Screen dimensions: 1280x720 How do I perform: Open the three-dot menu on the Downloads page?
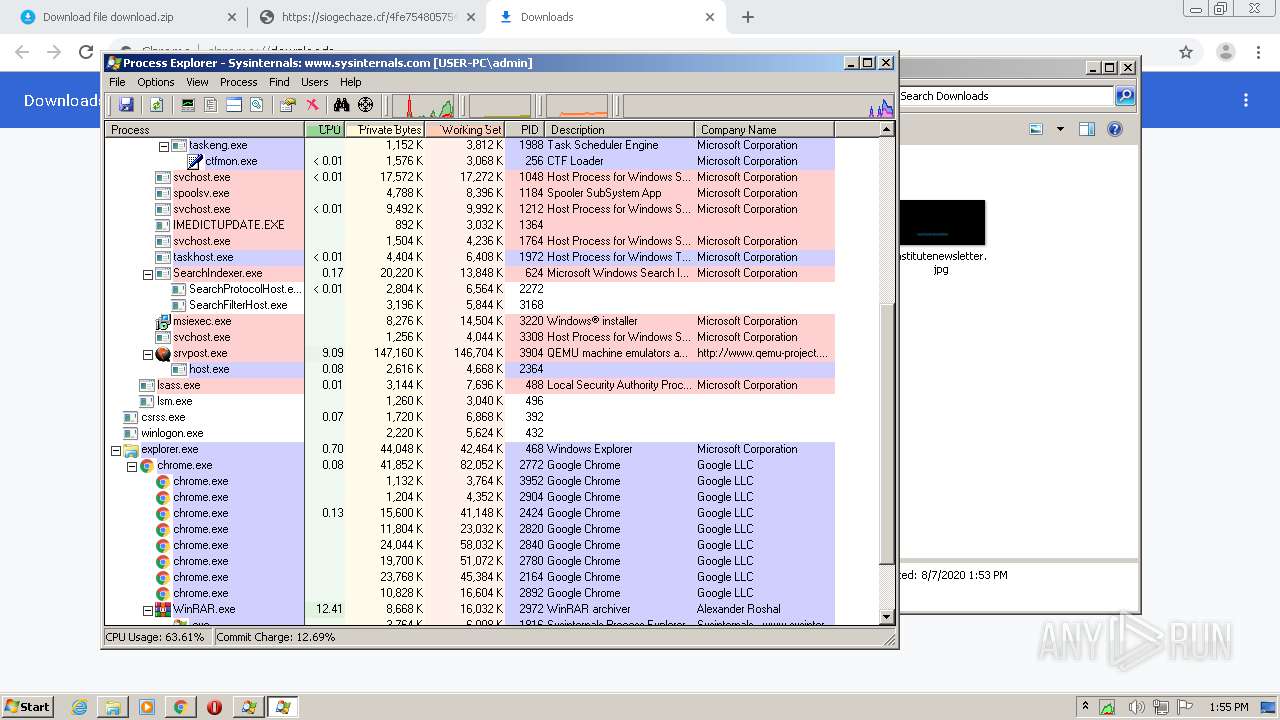point(1246,100)
